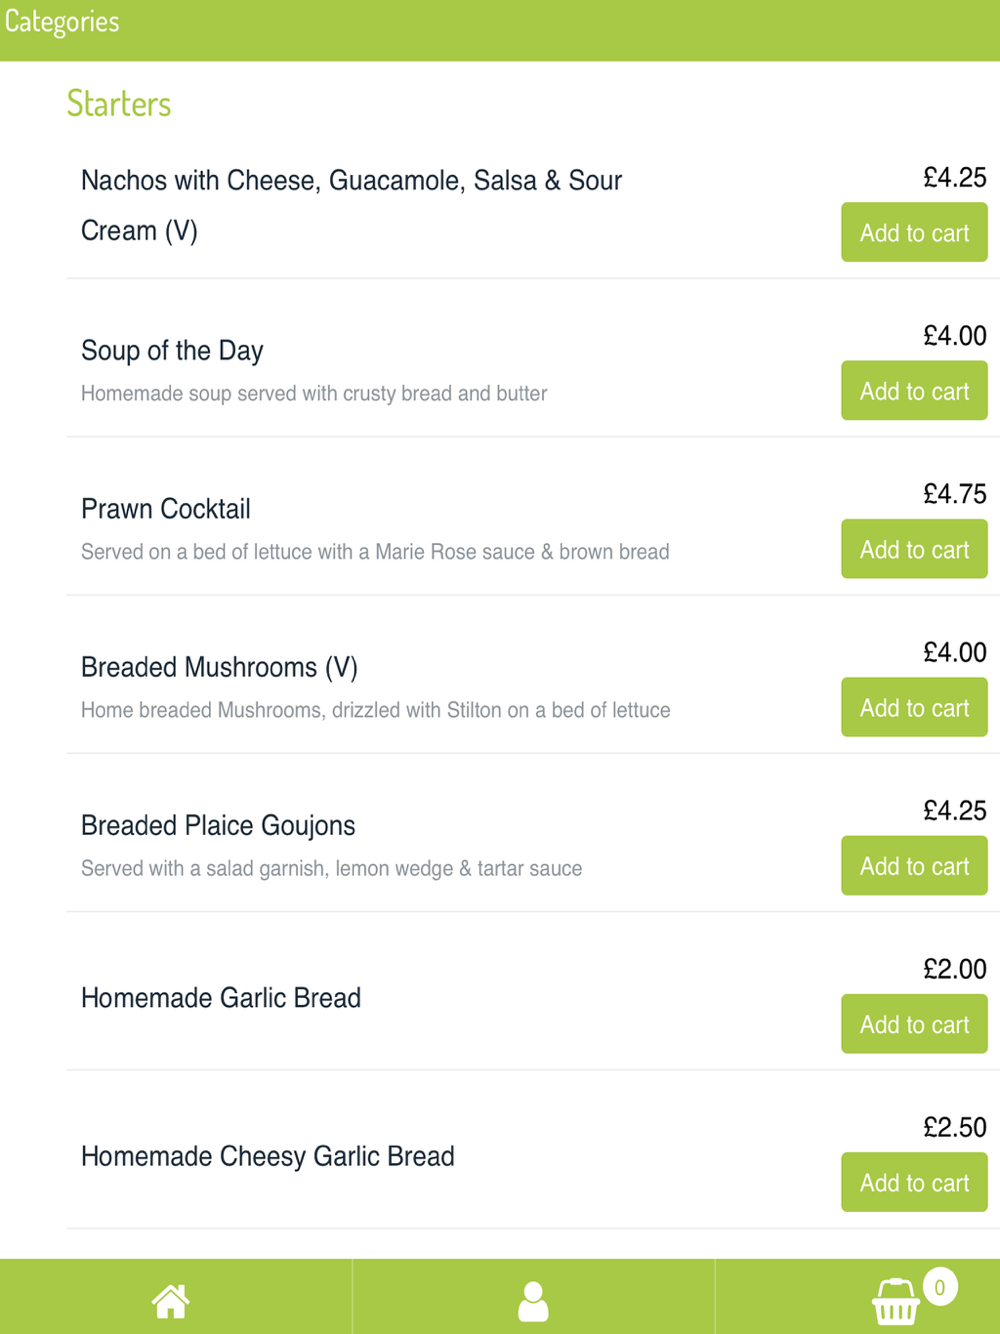Add Soup of the Day to cart
This screenshot has width=1000, height=1334.
(x=914, y=391)
